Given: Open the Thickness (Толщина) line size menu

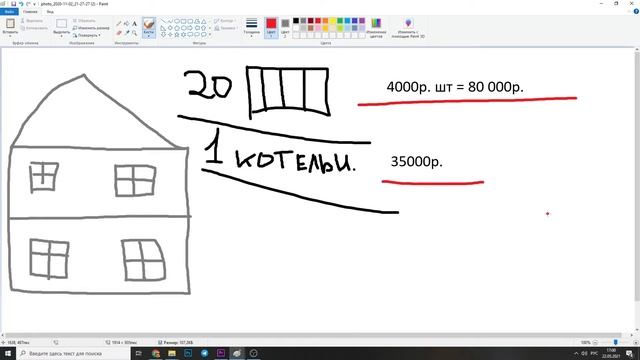Looking at the screenshot, I should pyautogui.click(x=251, y=27).
